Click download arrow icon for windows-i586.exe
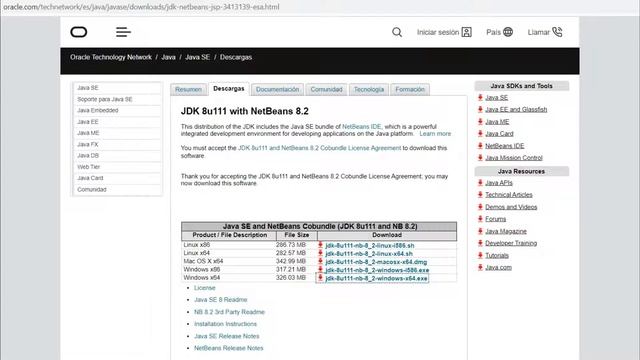The width and height of the screenshot is (640, 360). pyautogui.click(x=320, y=269)
